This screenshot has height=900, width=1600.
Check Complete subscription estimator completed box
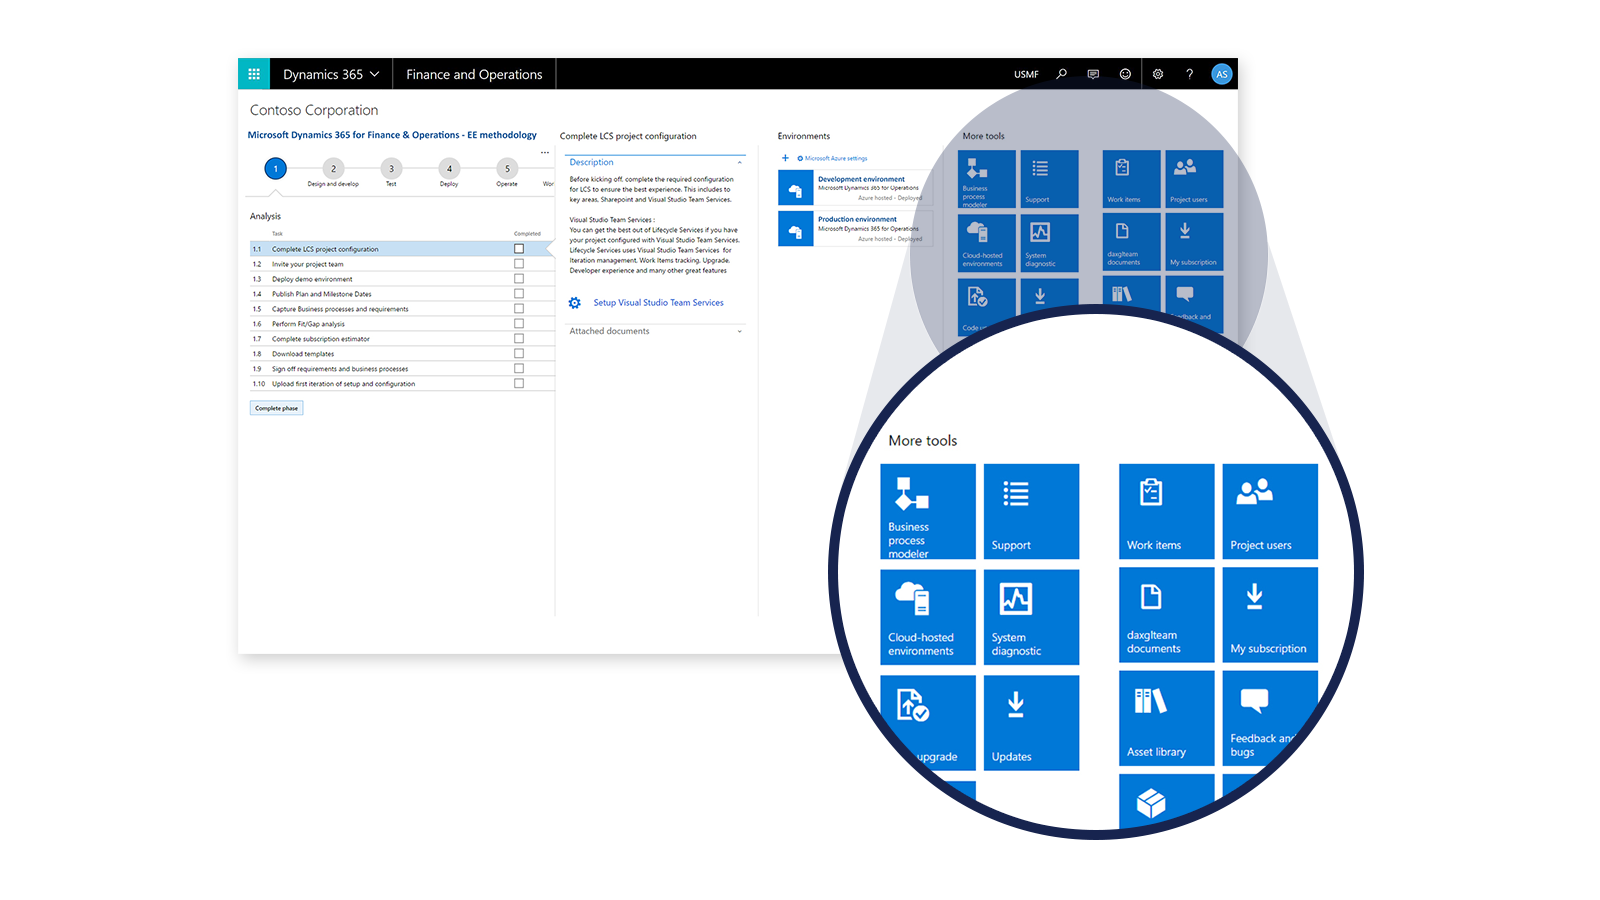[519, 339]
